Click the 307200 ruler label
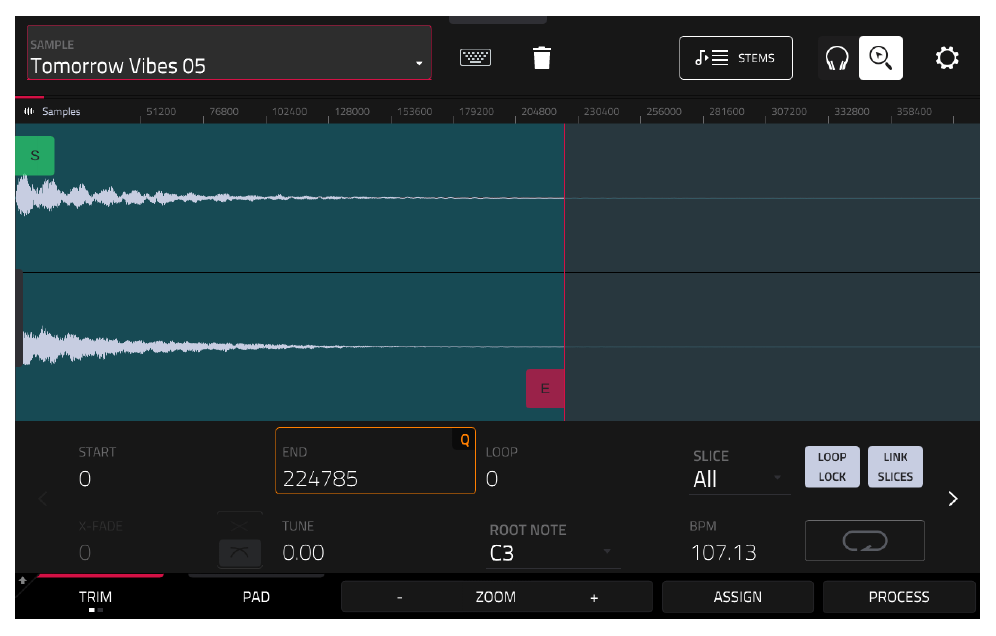The image size is (996, 636). (789, 111)
